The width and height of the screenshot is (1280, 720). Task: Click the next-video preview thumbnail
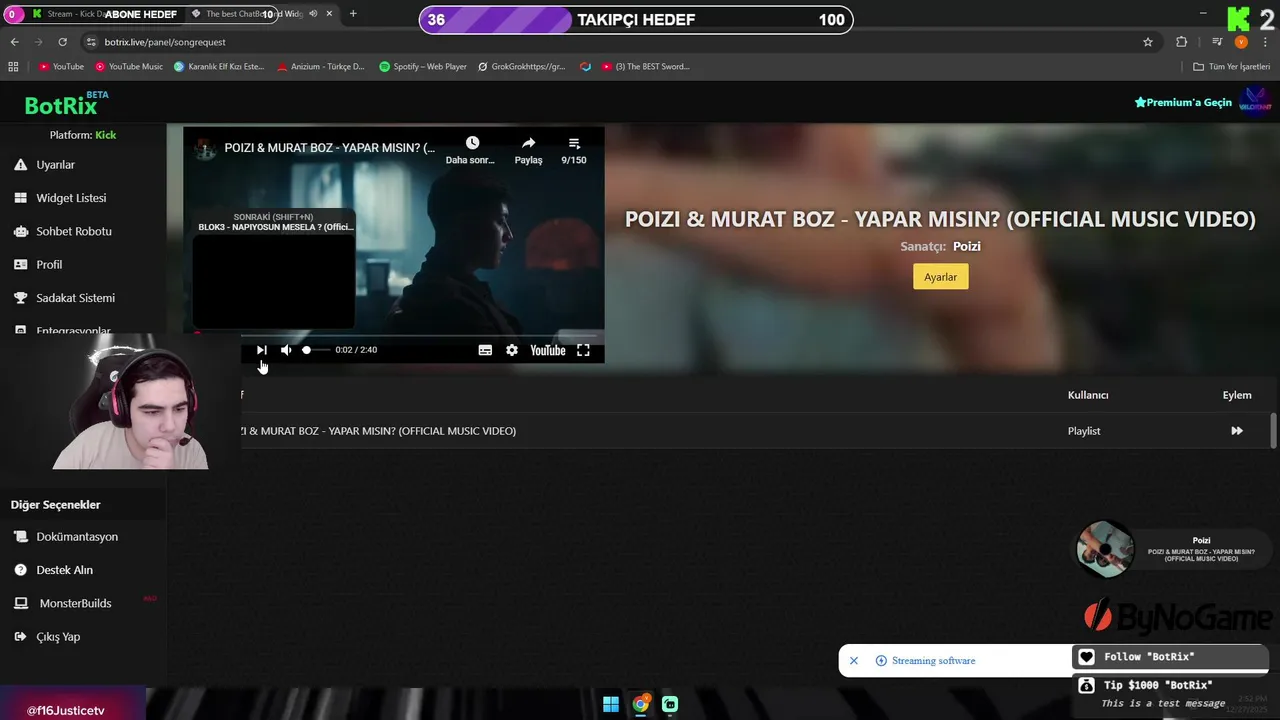(274, 282)
